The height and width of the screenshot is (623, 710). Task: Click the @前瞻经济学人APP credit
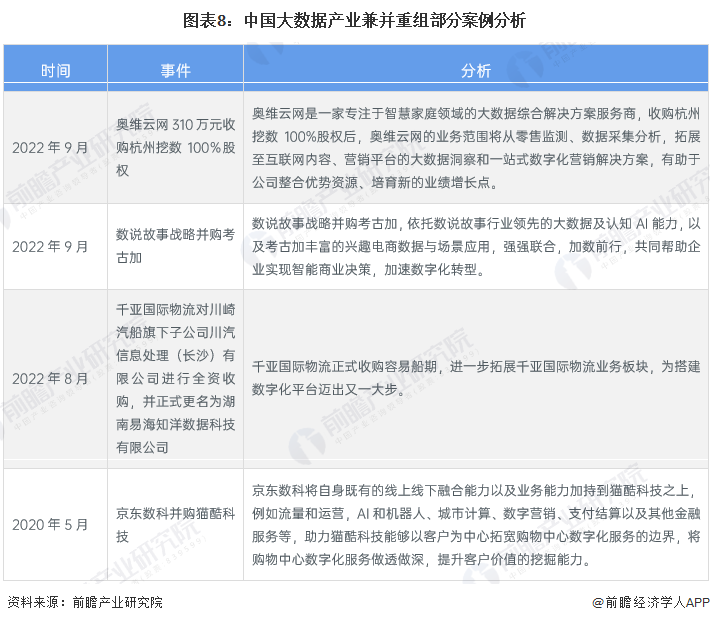650,602
